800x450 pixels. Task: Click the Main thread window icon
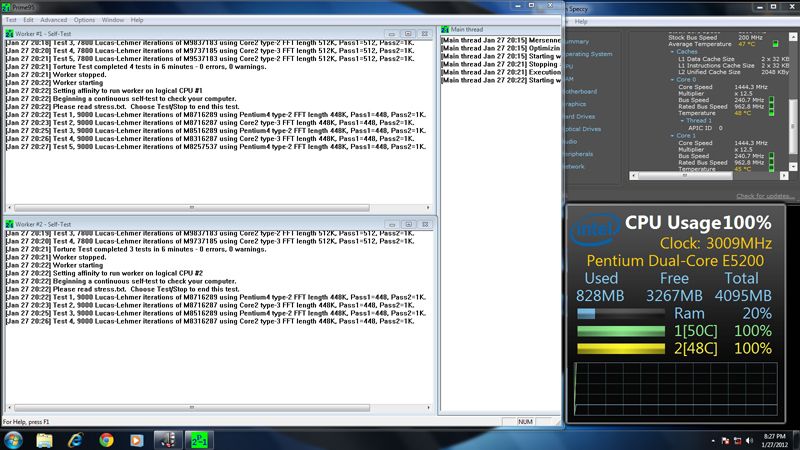pyautogui.click(x=445, y=30)
